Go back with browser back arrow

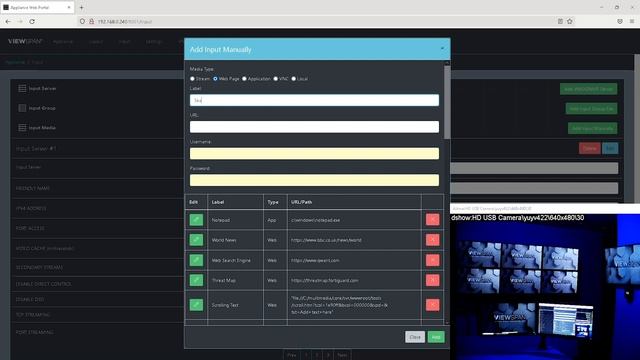[x=8, y=21]
